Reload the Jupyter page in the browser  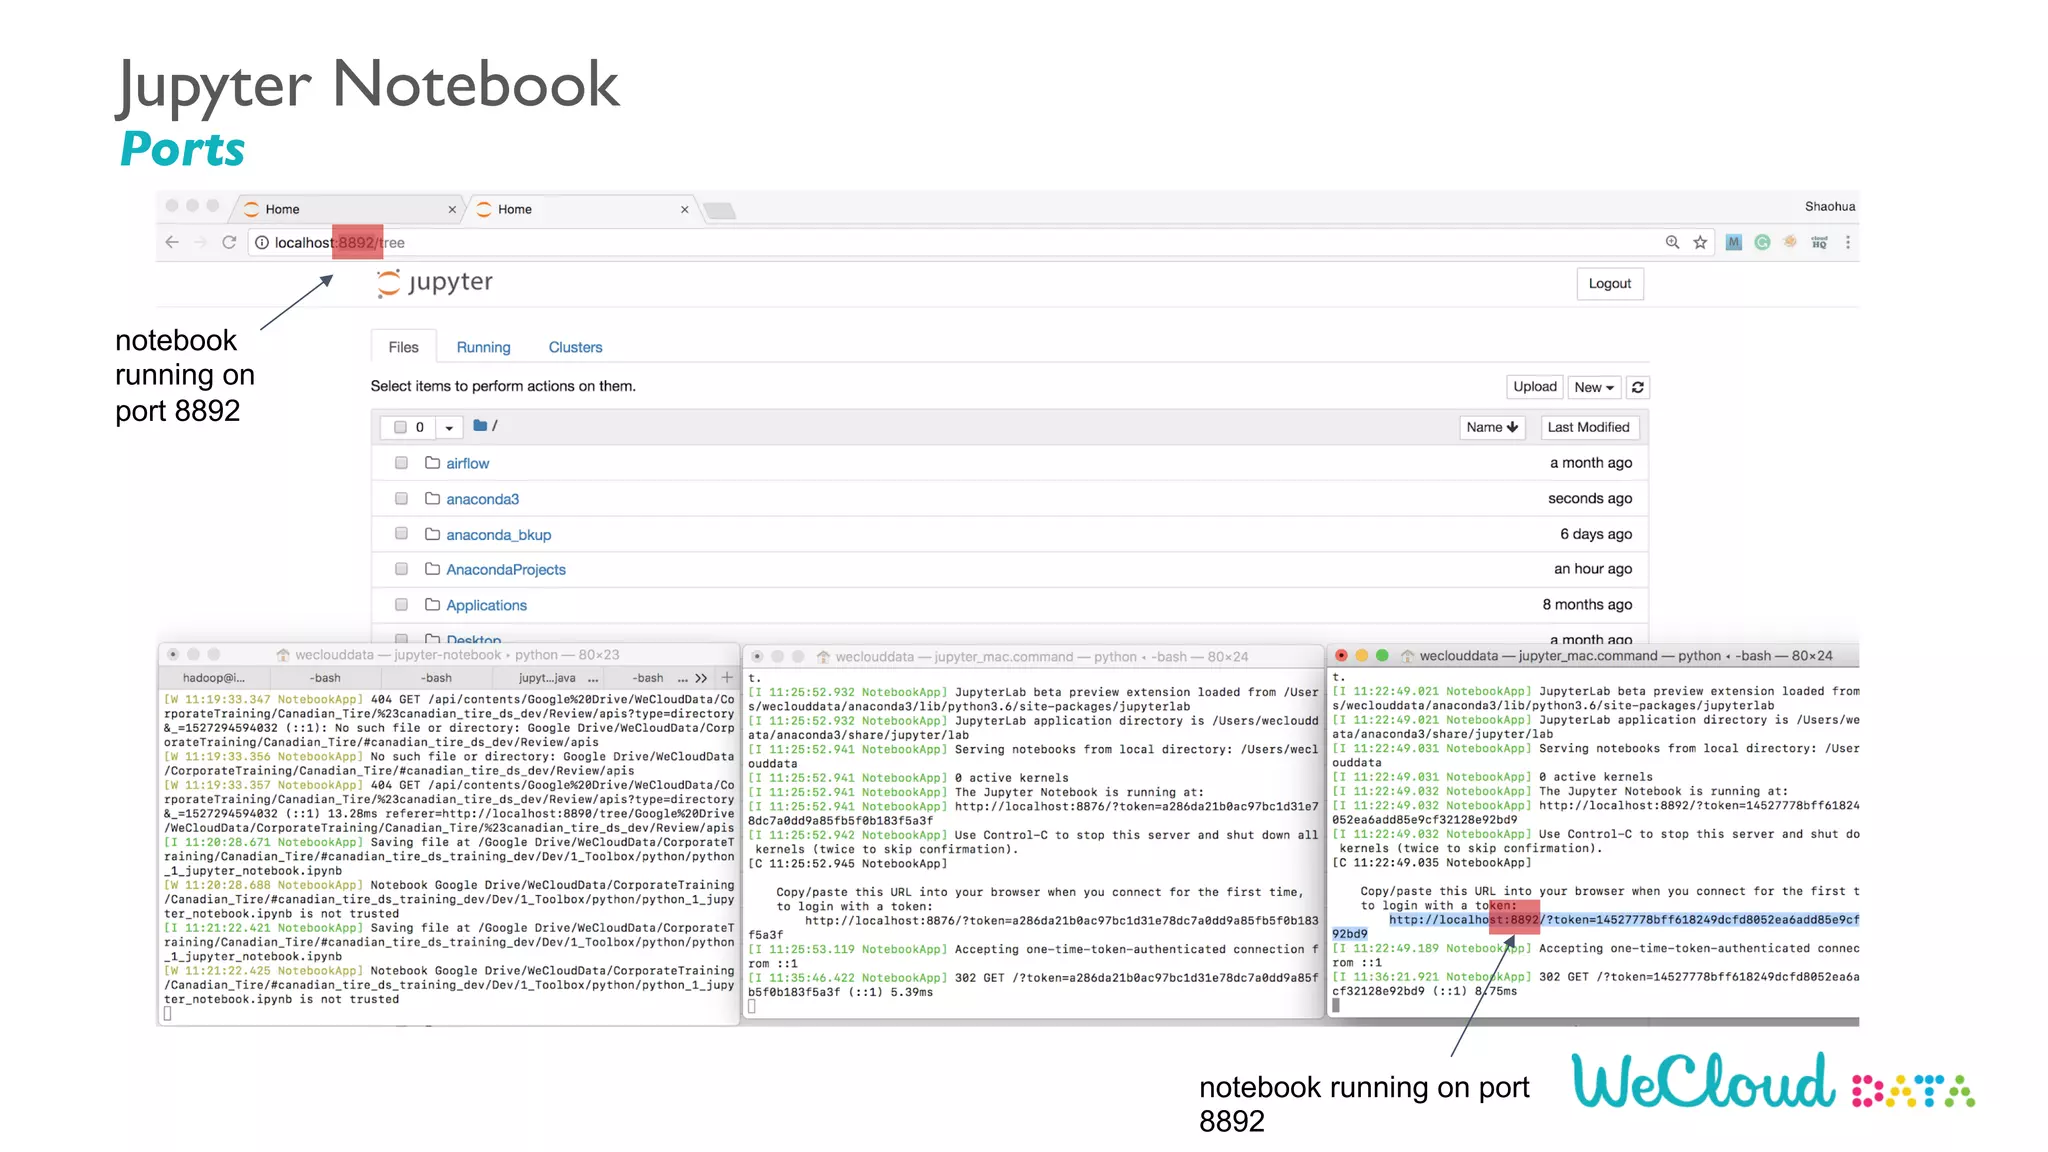point(229,242)
